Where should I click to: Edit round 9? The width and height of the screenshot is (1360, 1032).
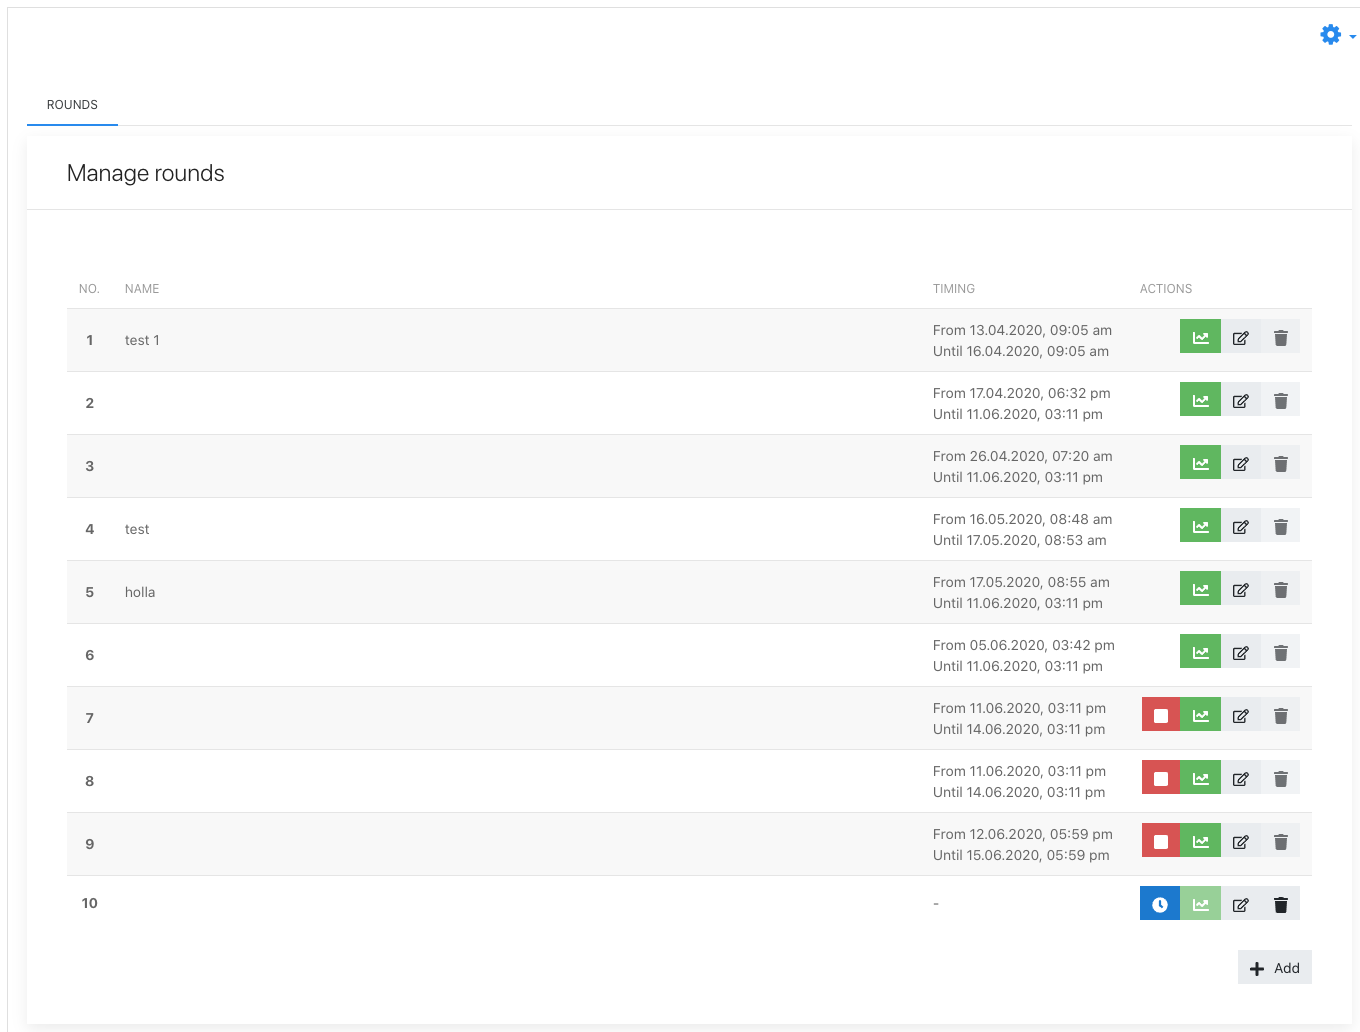click(1241, 841)
